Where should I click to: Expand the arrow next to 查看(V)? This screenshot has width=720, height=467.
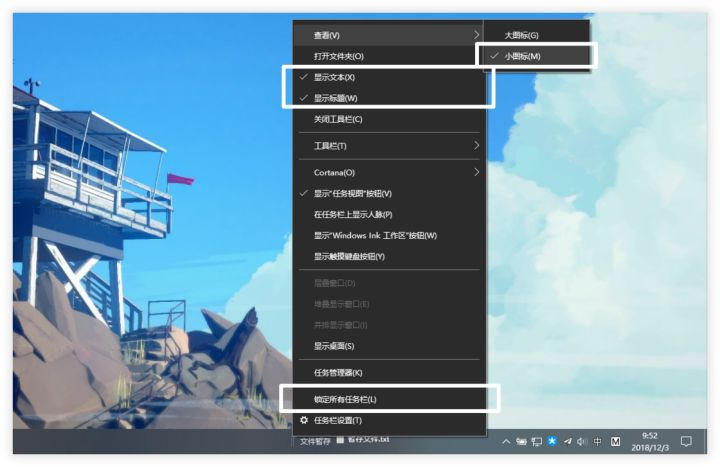click(x=476, y=35)
